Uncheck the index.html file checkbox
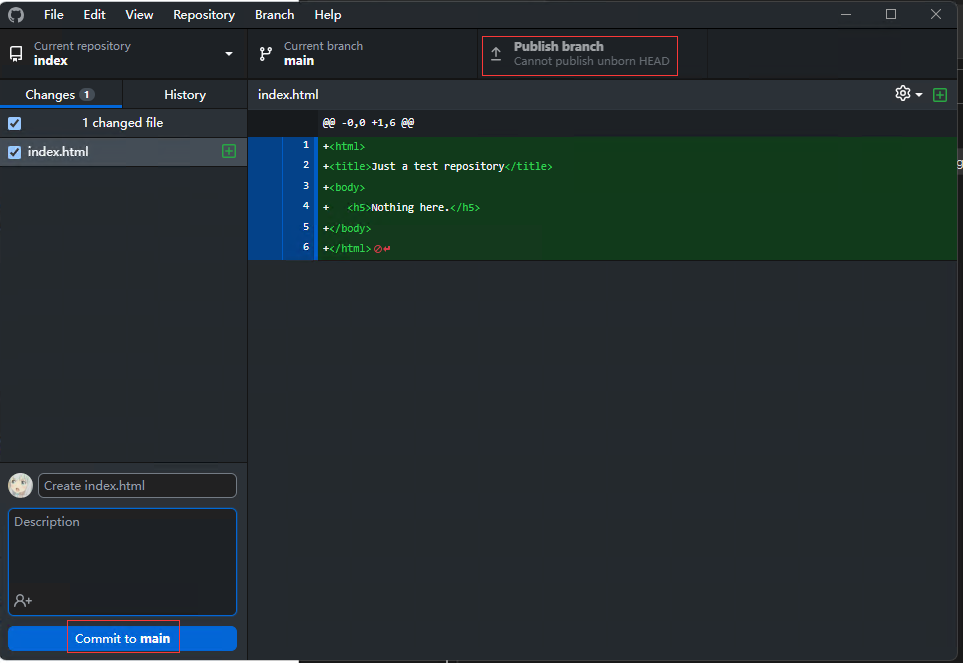This screenshot has height=663, width=963. pos(15,152)
